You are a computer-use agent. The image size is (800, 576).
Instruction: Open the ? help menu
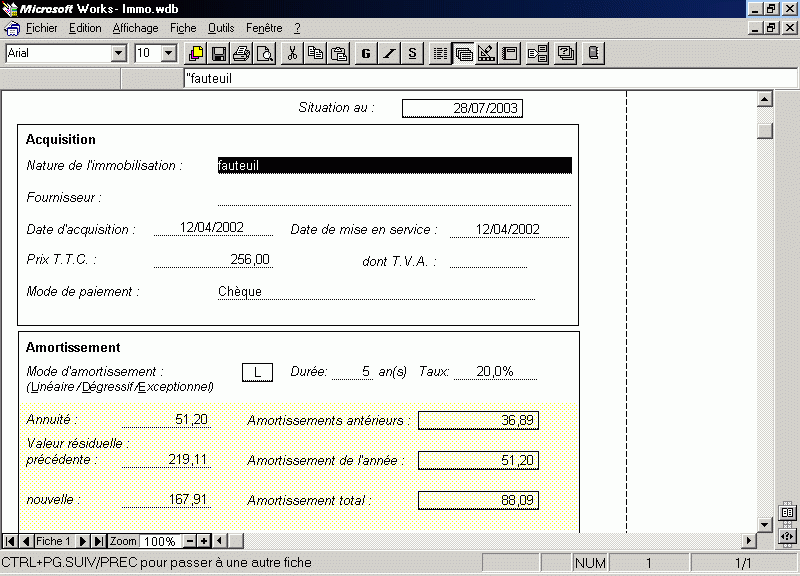coord(297,29)
